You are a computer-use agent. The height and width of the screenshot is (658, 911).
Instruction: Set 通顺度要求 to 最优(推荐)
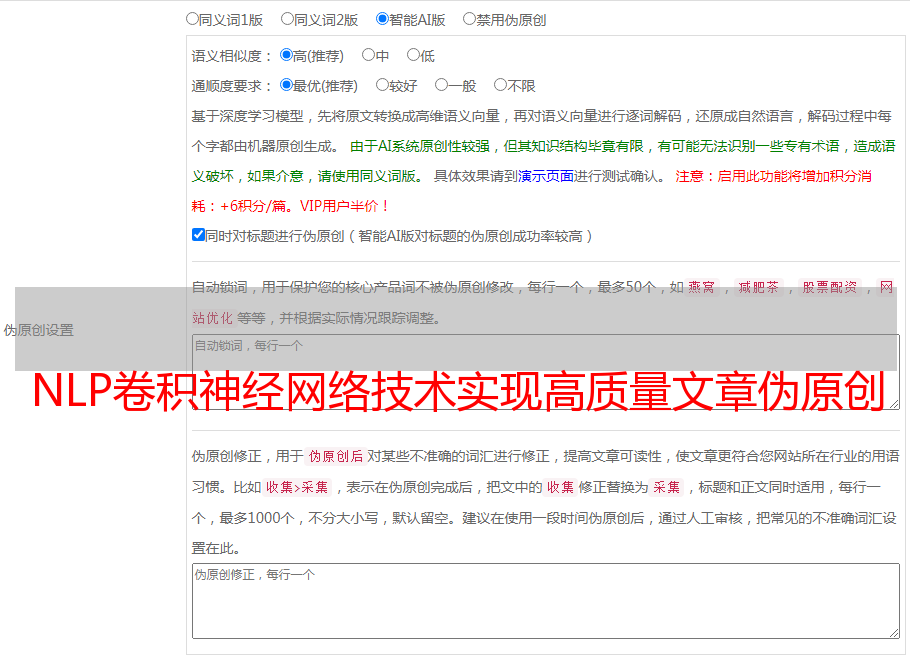pyautogui.click(x=286, y=85)
